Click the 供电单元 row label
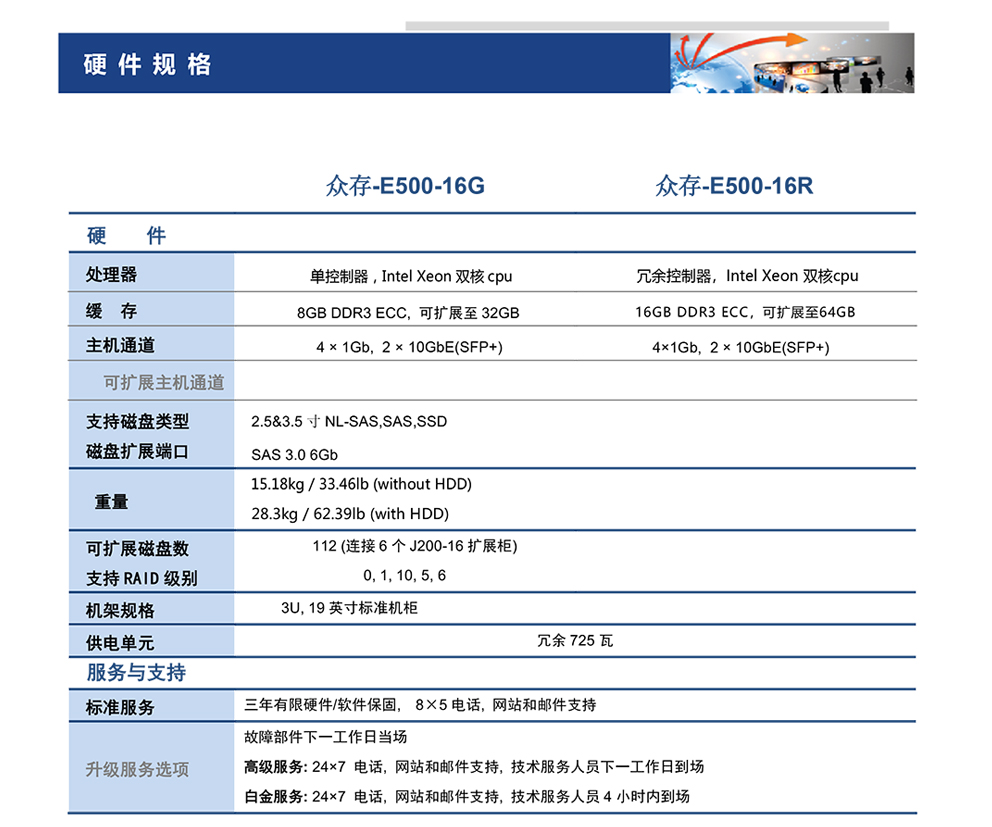992x827 pixels. point(120,643)
